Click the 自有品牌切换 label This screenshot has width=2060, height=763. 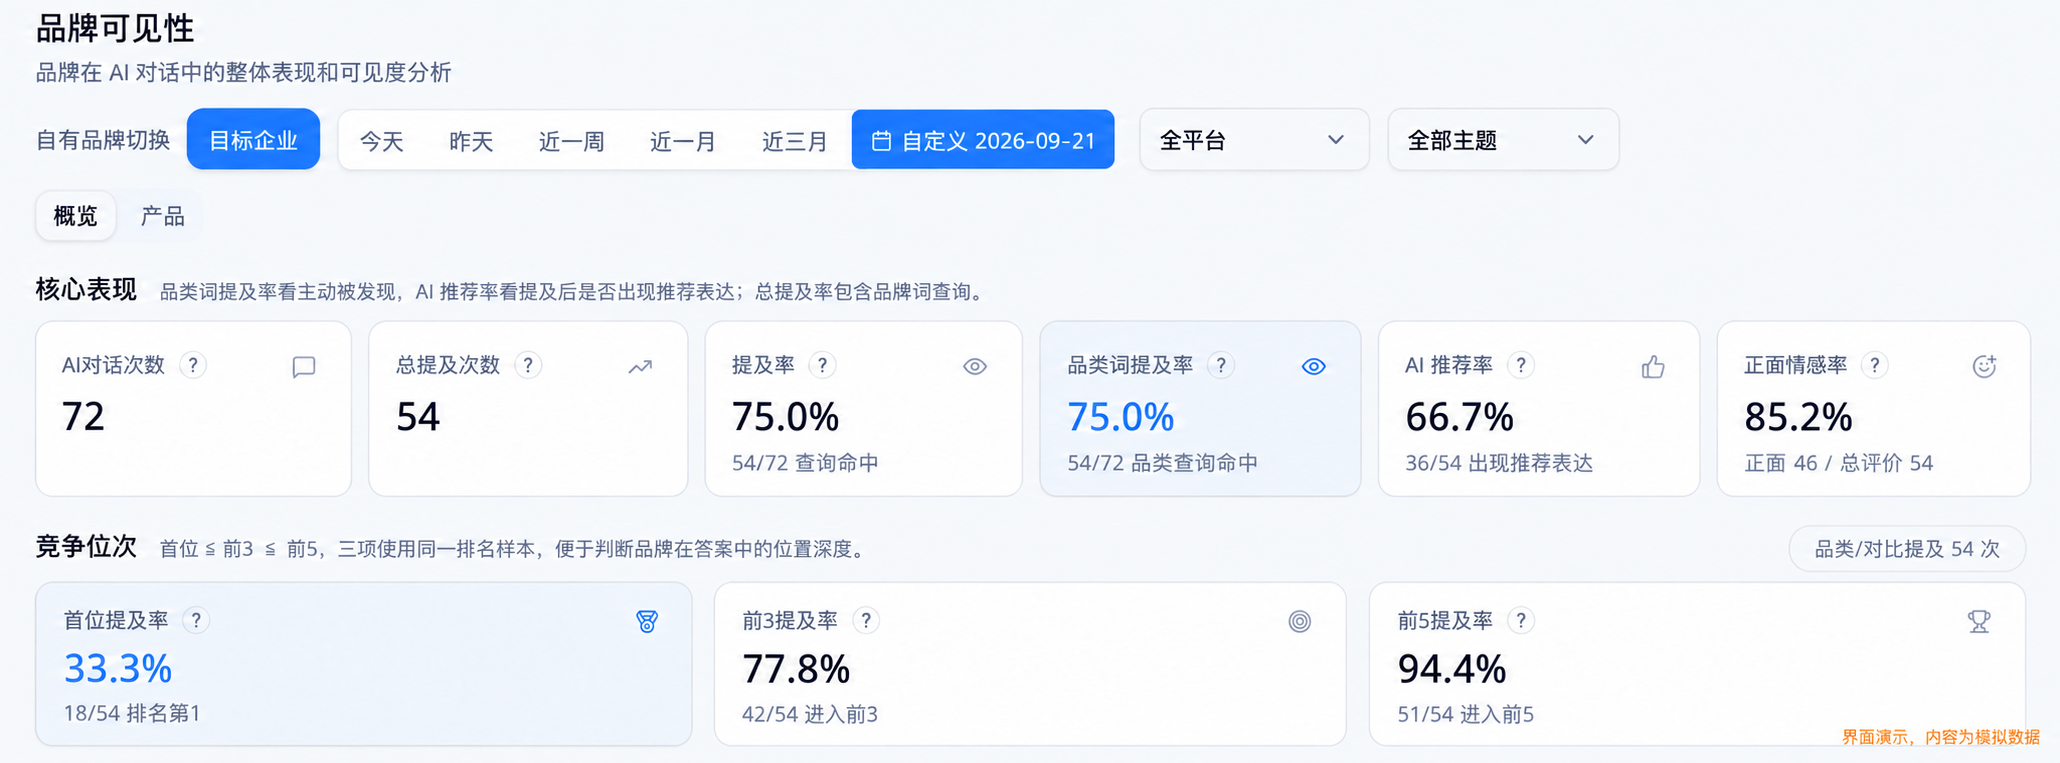103,140
